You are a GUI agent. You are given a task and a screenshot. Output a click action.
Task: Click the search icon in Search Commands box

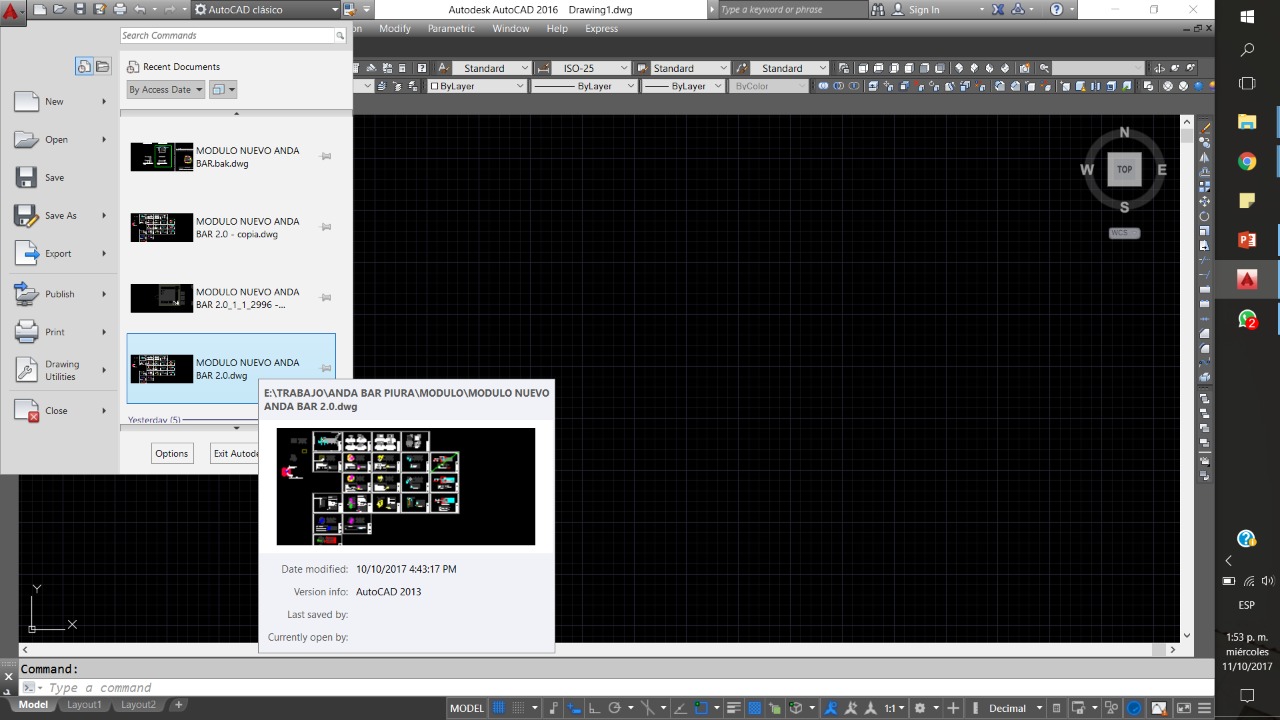click(x=340, y=35)
